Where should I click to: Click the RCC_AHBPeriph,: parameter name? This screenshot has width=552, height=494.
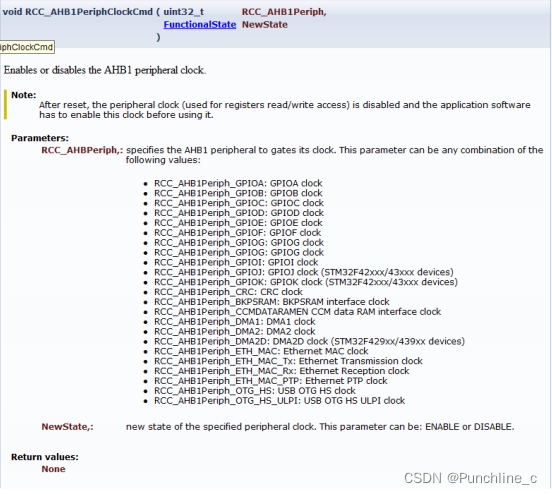[82, 150]
